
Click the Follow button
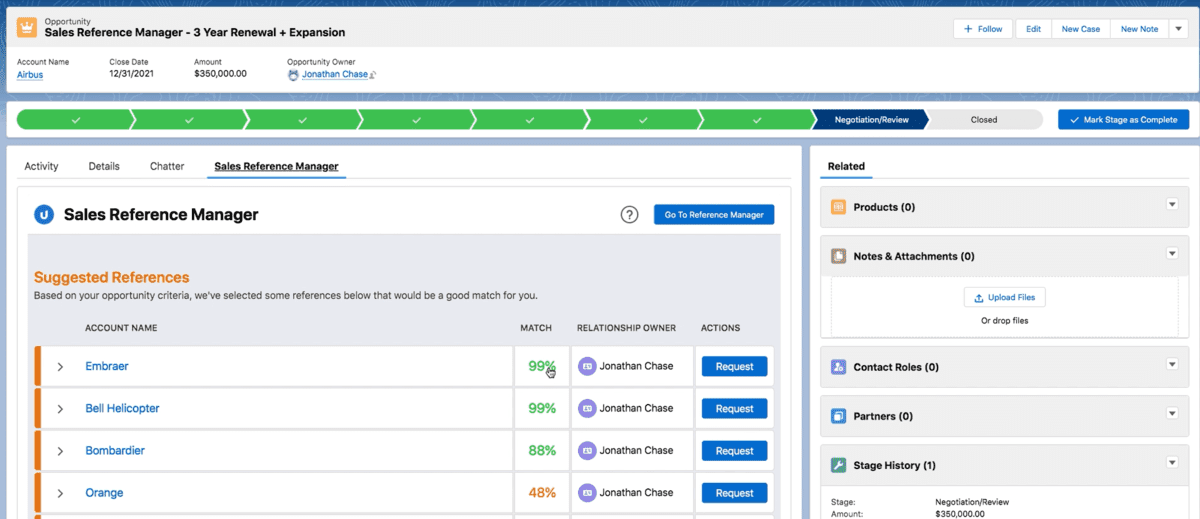983,29
